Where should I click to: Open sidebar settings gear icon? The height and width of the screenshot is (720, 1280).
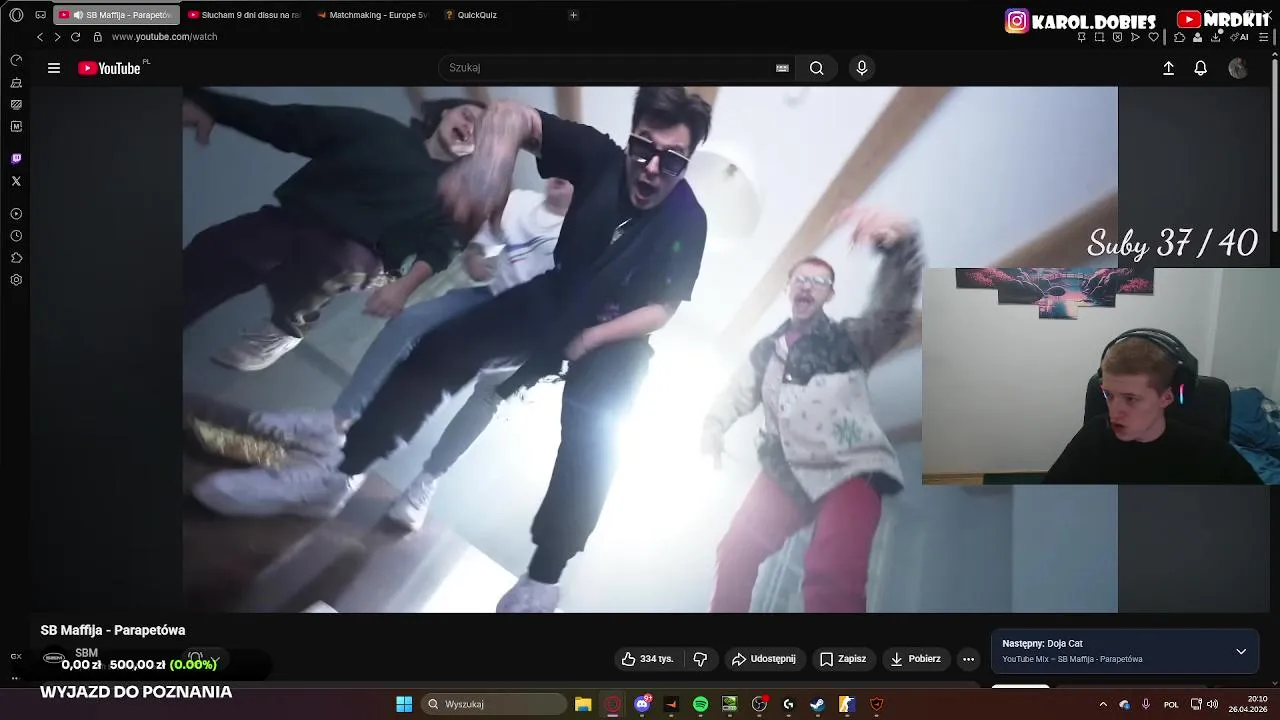click(x=16, y=280)
